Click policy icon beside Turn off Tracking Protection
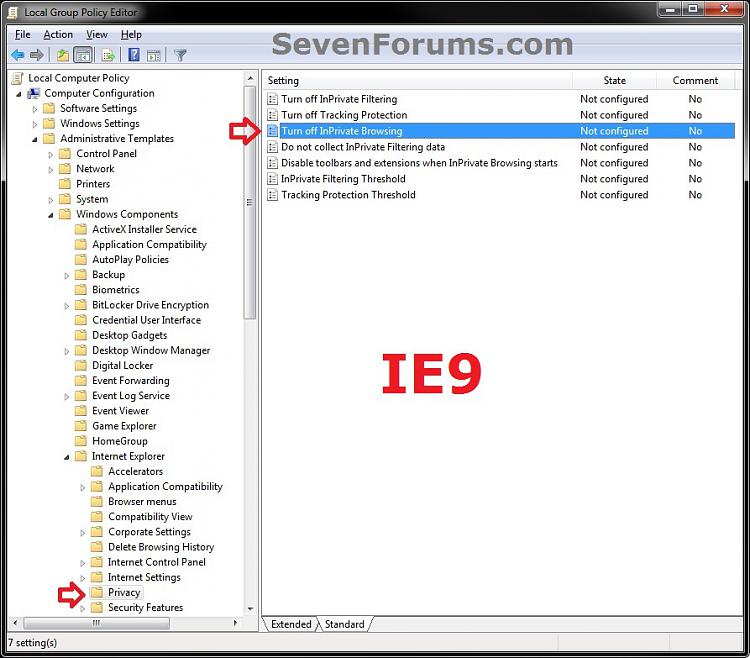The image size is (750, 658). 272,115
